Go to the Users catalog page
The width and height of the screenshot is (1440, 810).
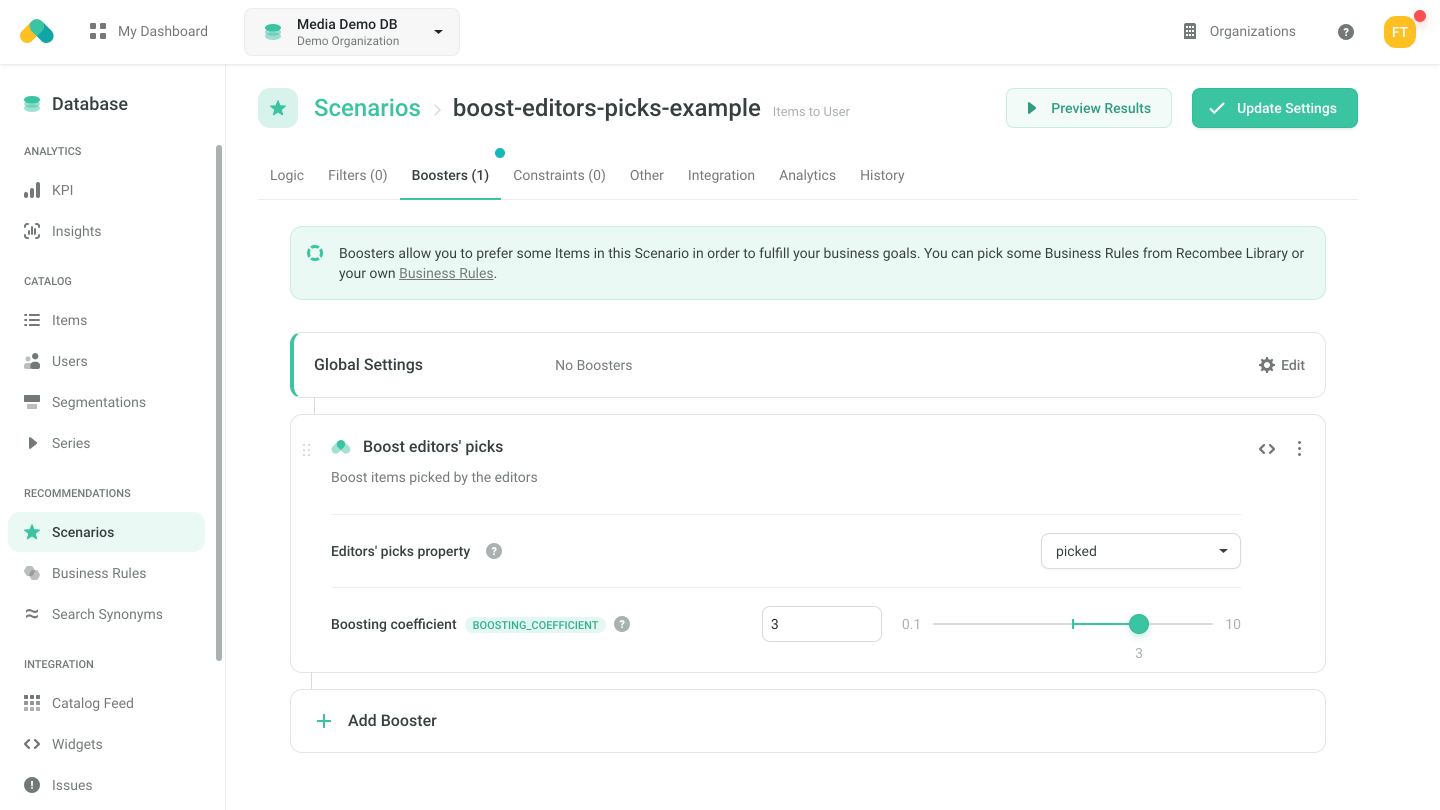69,361
